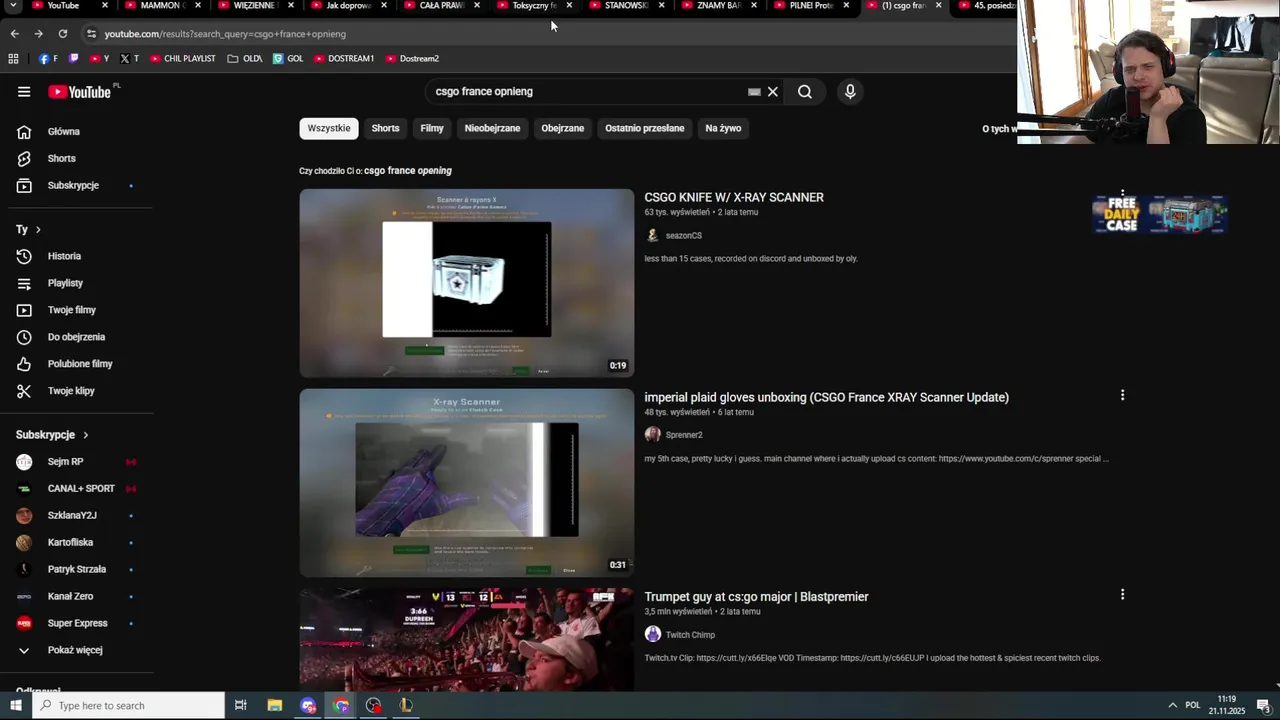Select the Shorts filter chip
This screenshot has height=720, width=1280.
click(385, 128)
